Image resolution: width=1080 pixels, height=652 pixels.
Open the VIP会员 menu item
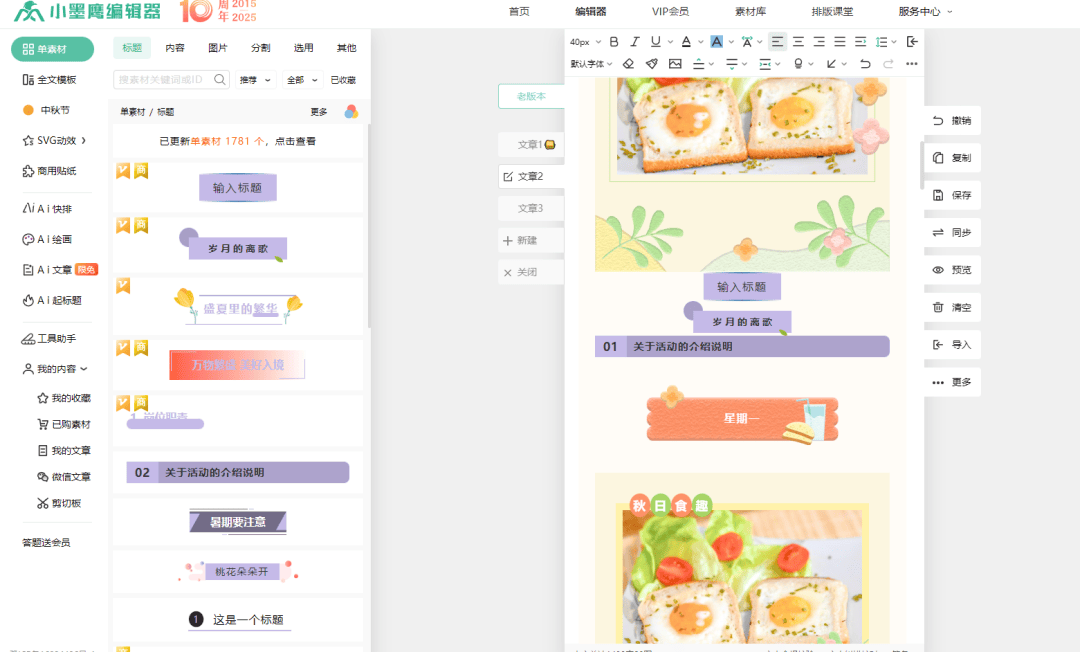pyautogui.click(x=670, y=12)
